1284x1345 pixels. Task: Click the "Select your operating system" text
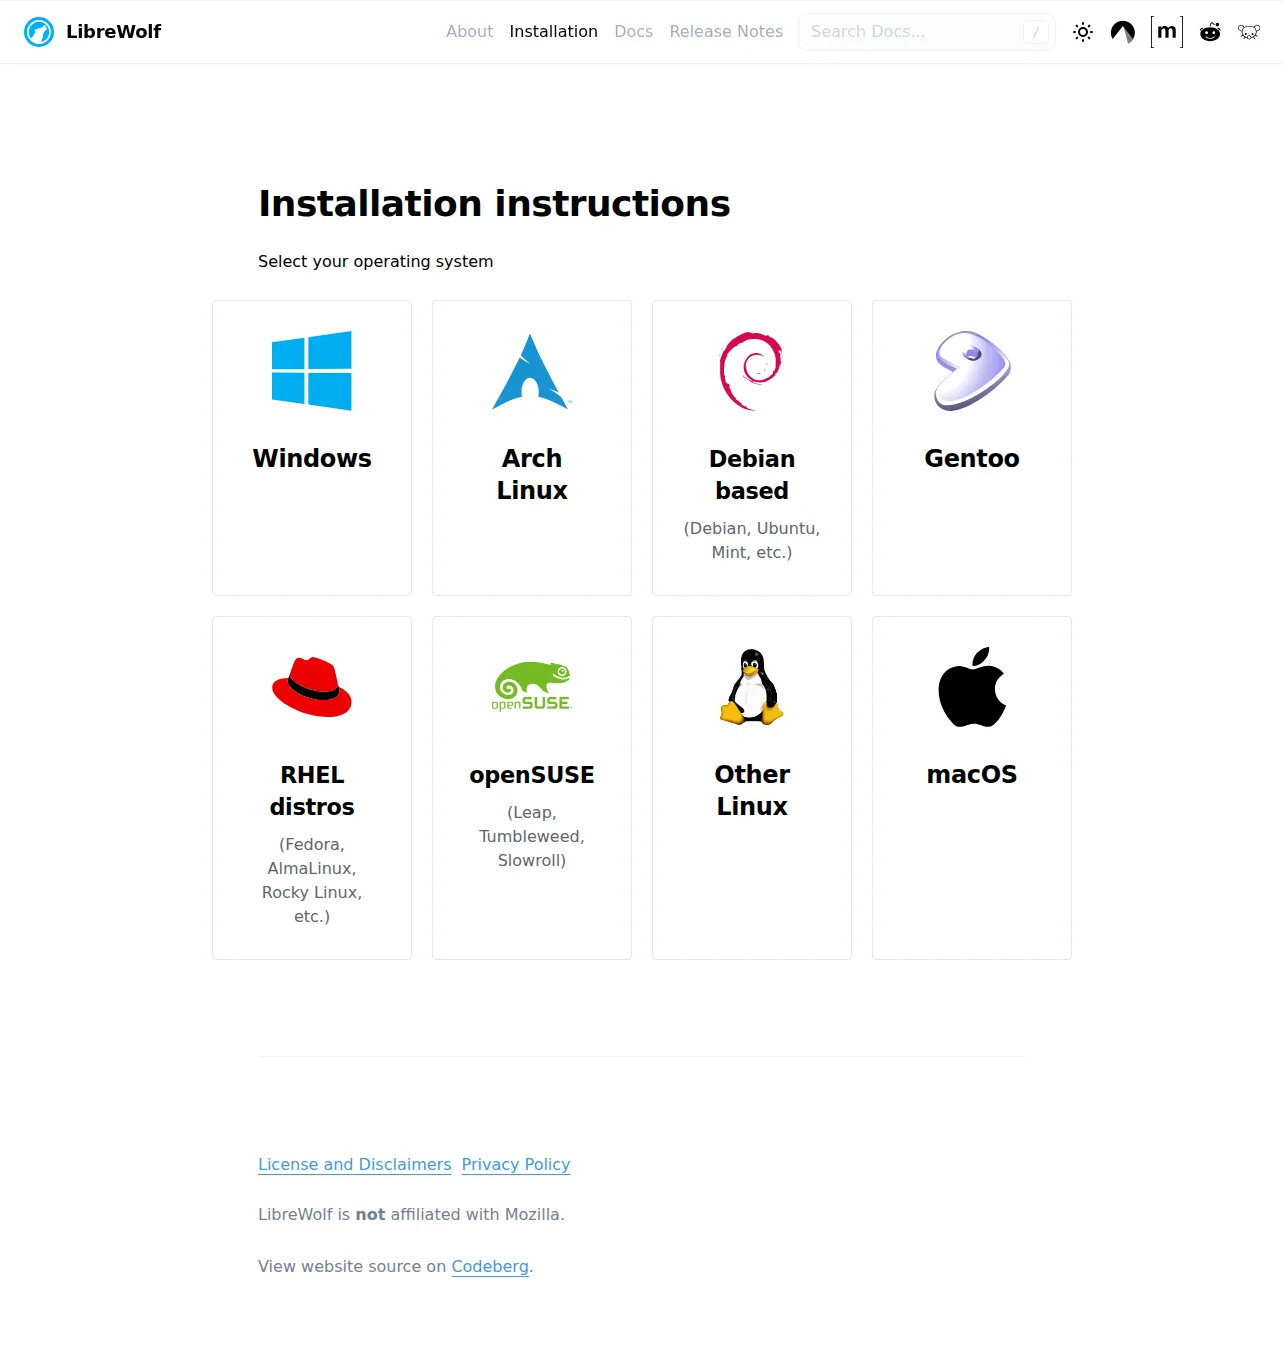[x=375, y=262]
